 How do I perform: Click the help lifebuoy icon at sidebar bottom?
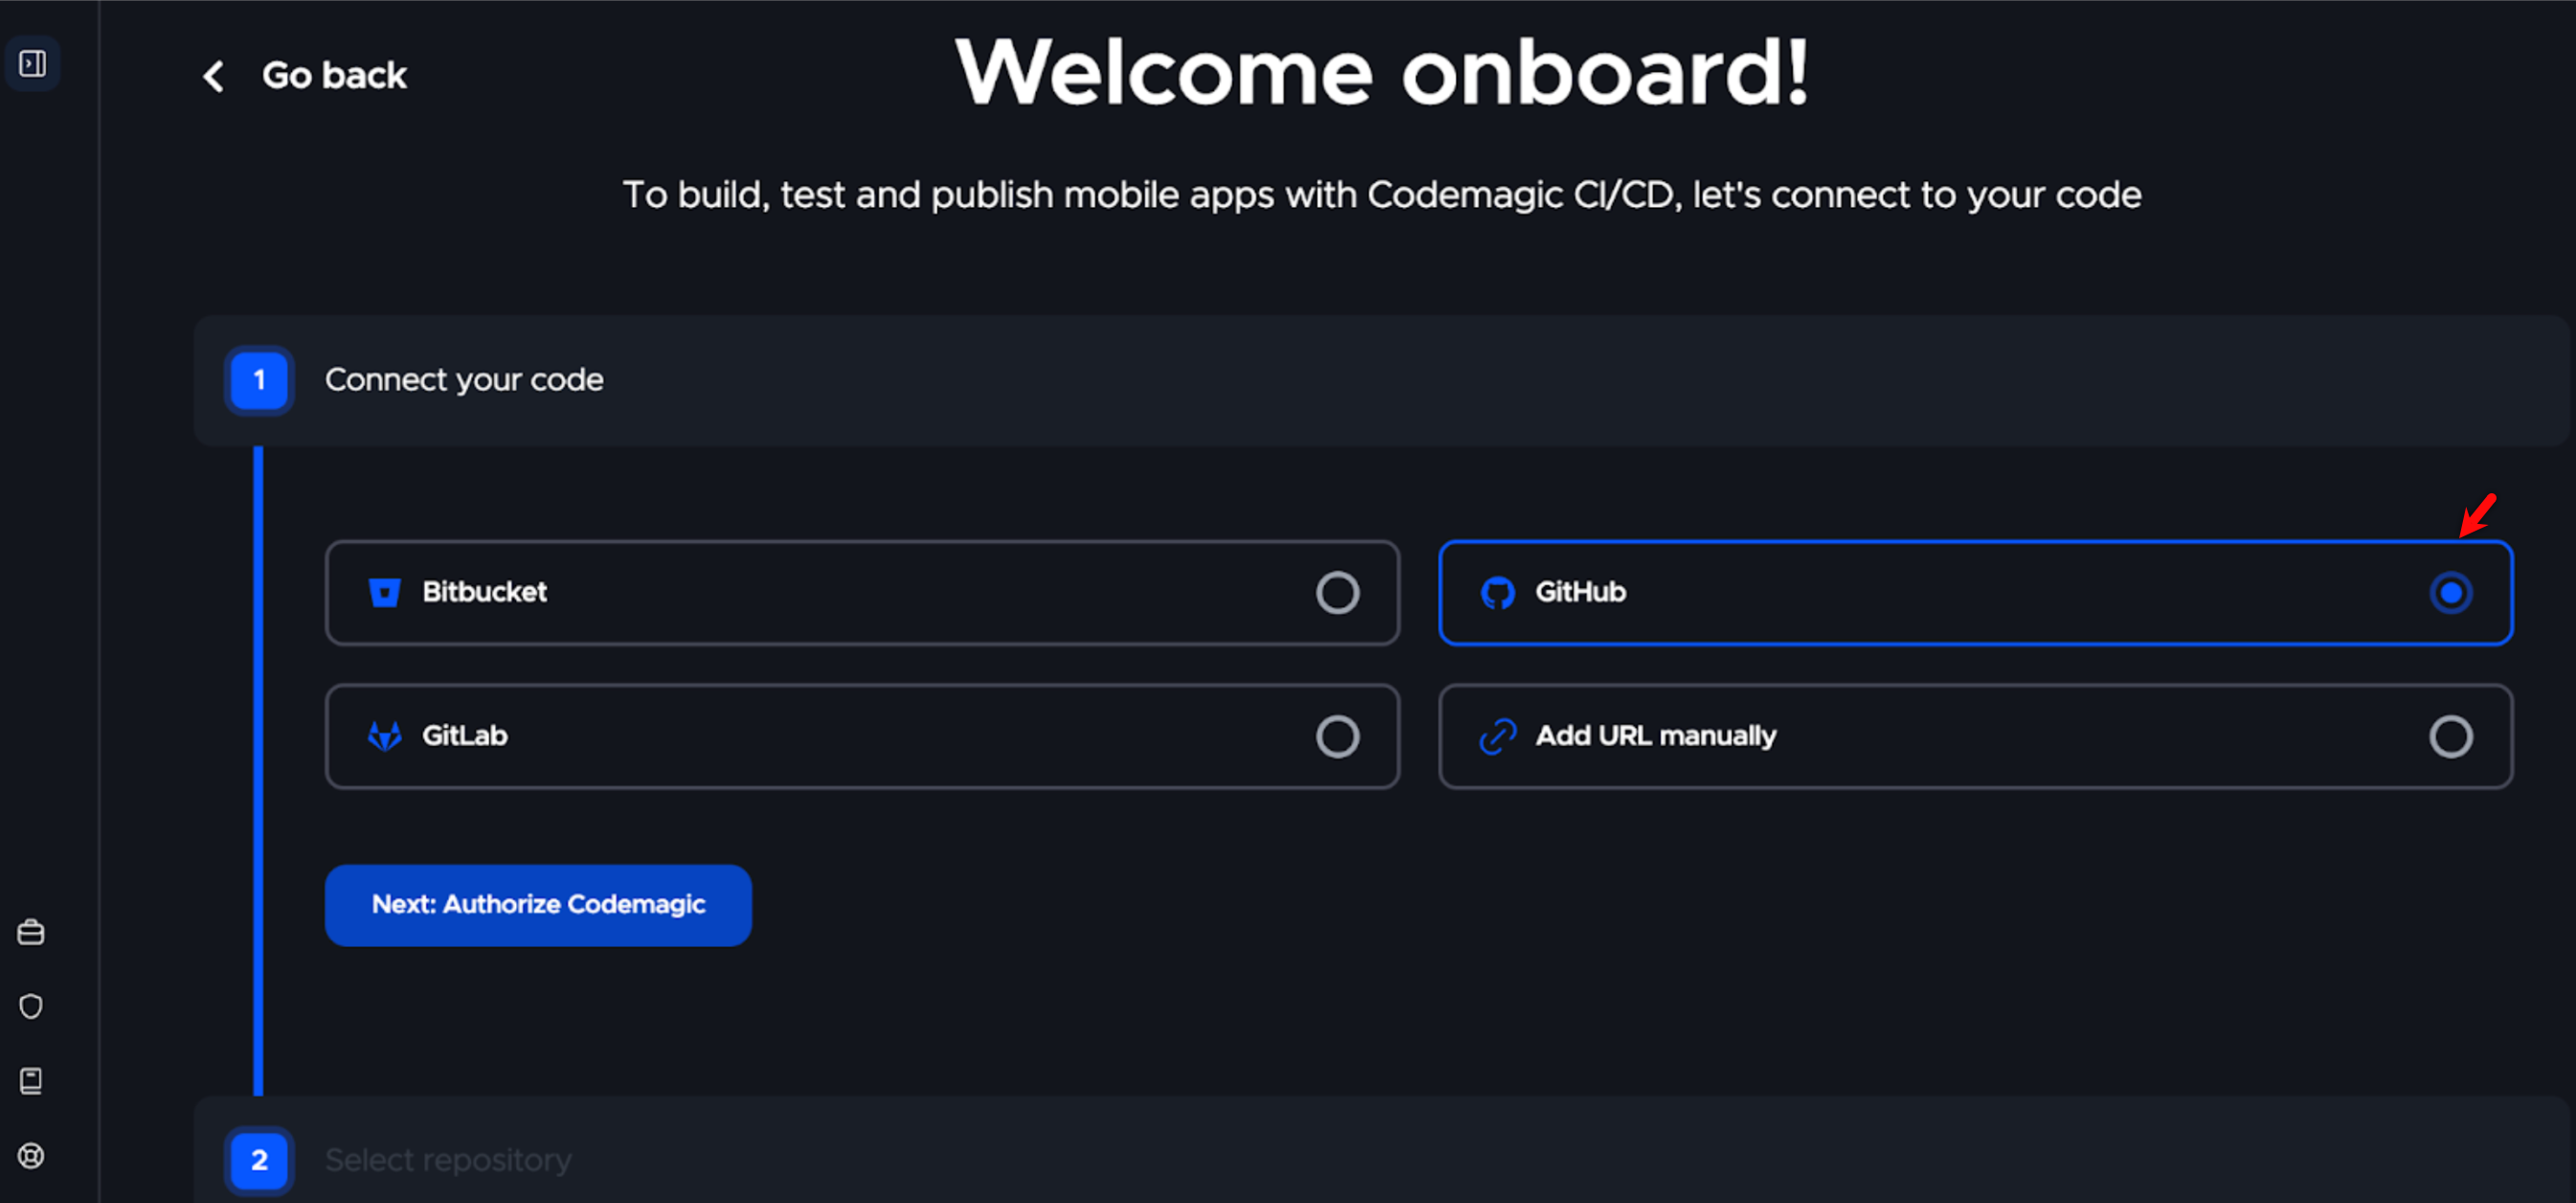click(31, 1155)
